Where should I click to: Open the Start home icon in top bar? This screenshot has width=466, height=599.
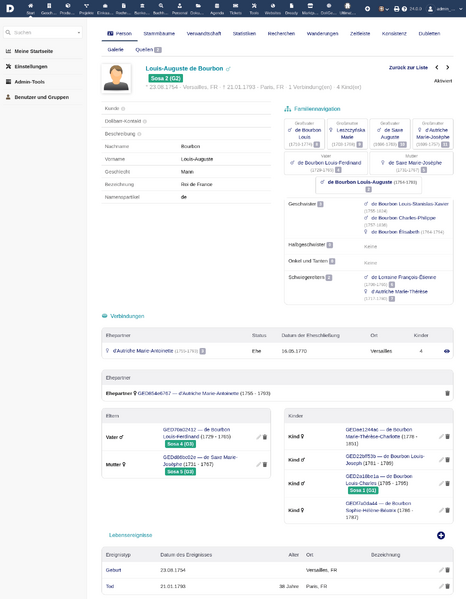[31, 8]
